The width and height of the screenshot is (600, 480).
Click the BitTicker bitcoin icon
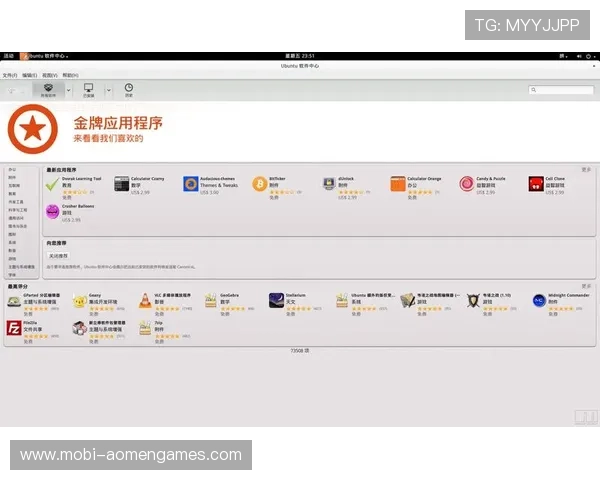click(x=259, y=184)
